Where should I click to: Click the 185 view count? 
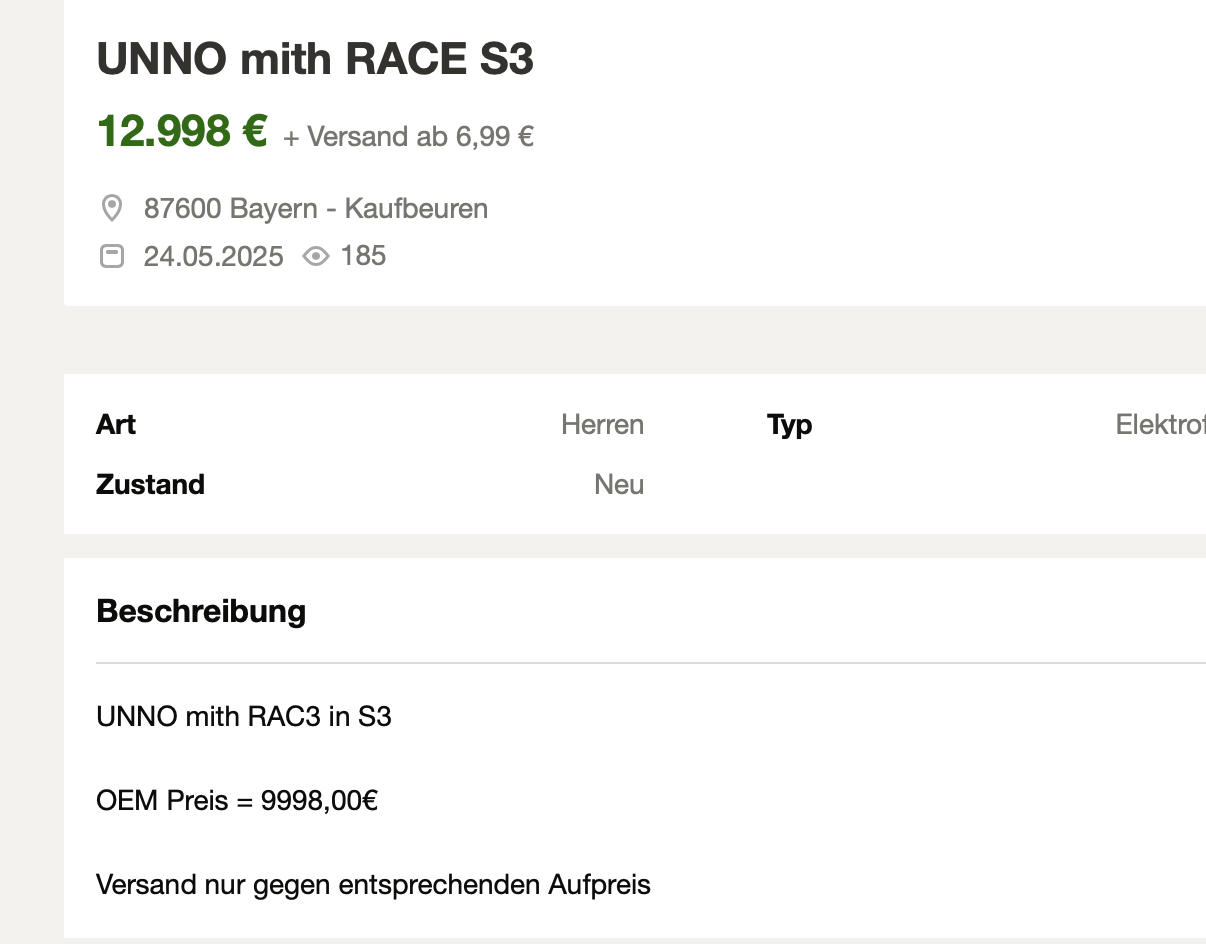[x=363, y=256]
